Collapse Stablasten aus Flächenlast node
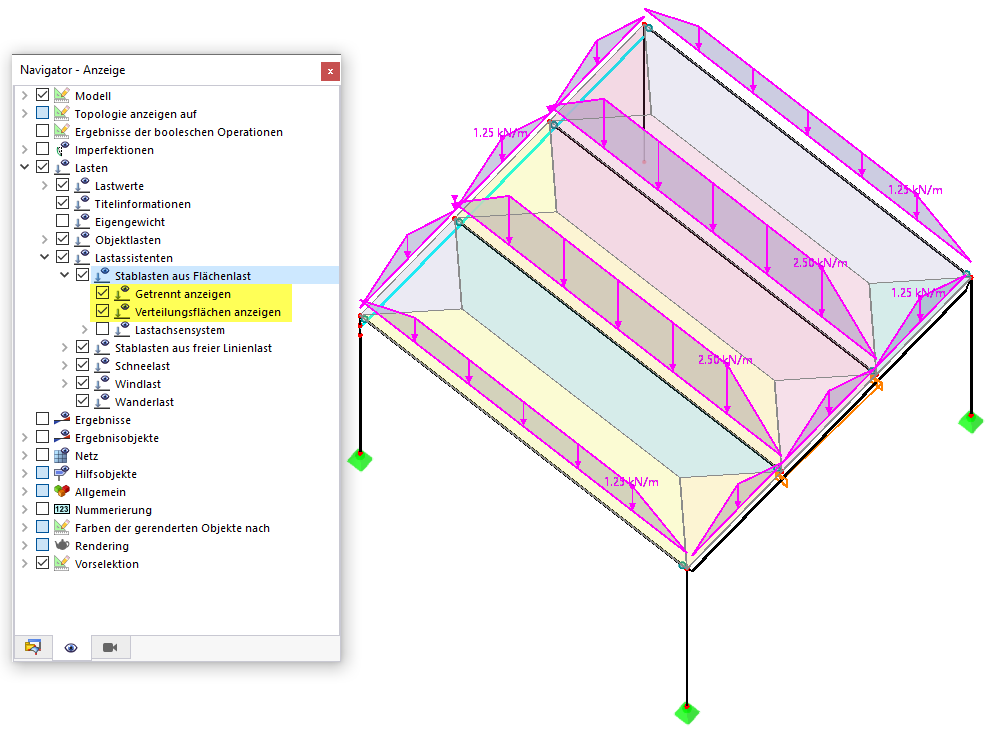989x734 pixels. [64, 275]
